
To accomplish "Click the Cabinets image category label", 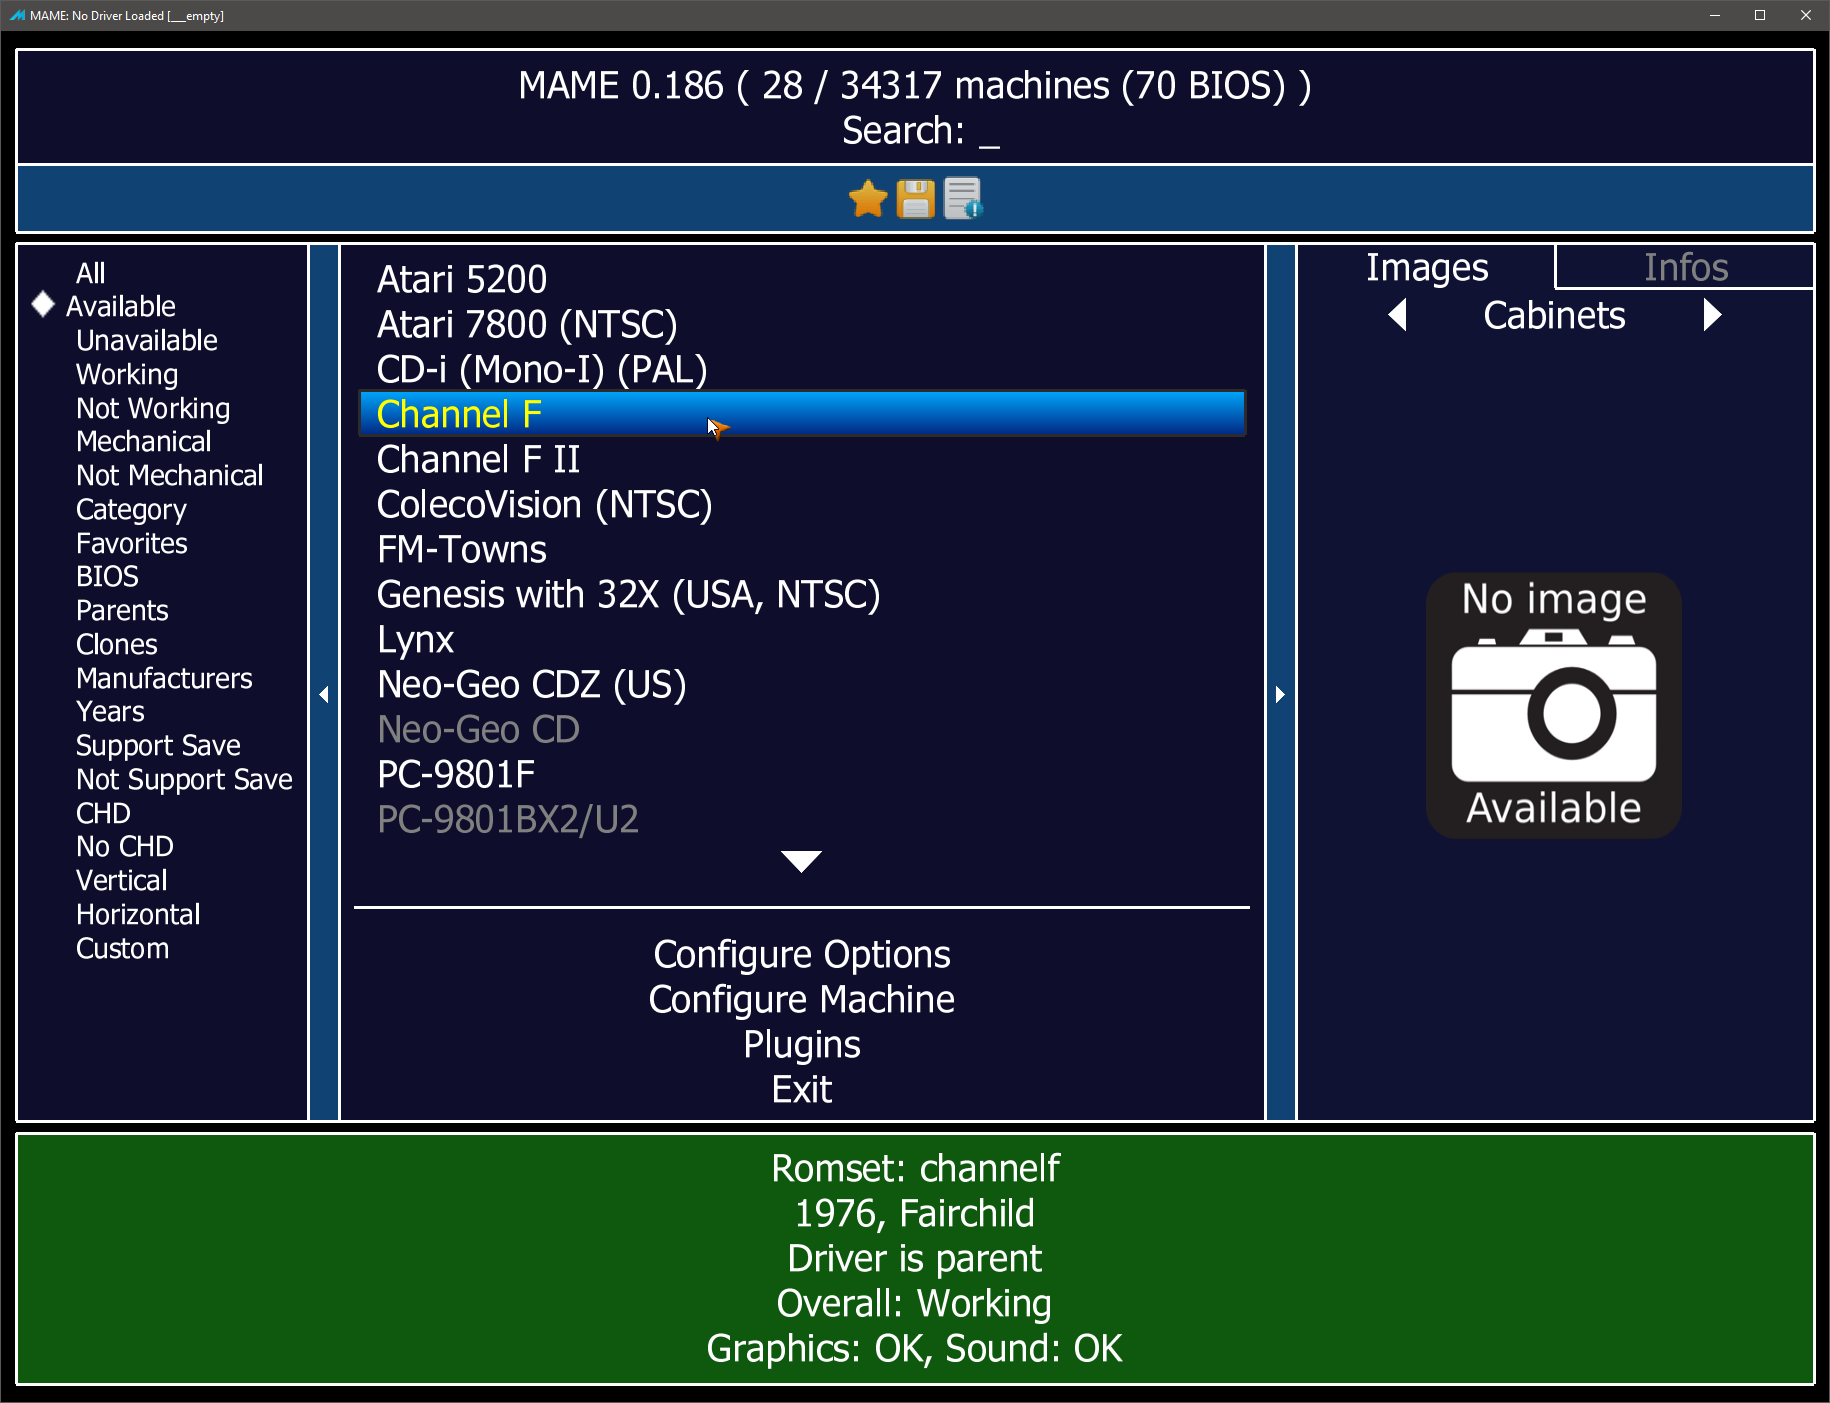I will [x=1554, y=315].
